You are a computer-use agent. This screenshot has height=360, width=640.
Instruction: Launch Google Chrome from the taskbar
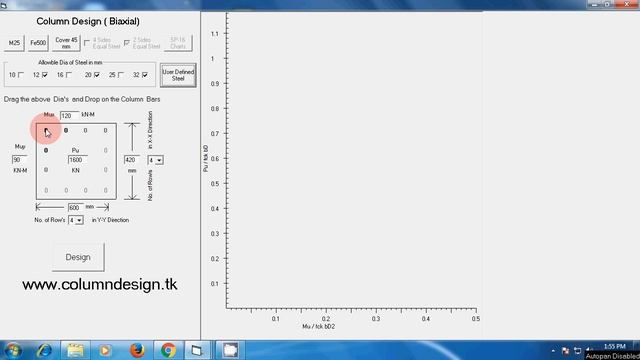pyautogui.click(x=168, y=350)
